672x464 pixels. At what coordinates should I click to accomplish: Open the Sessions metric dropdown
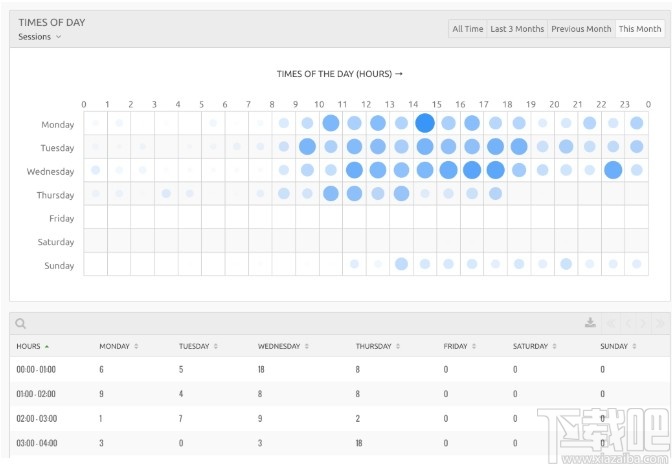pyautogui.click(x=40, y=37)
